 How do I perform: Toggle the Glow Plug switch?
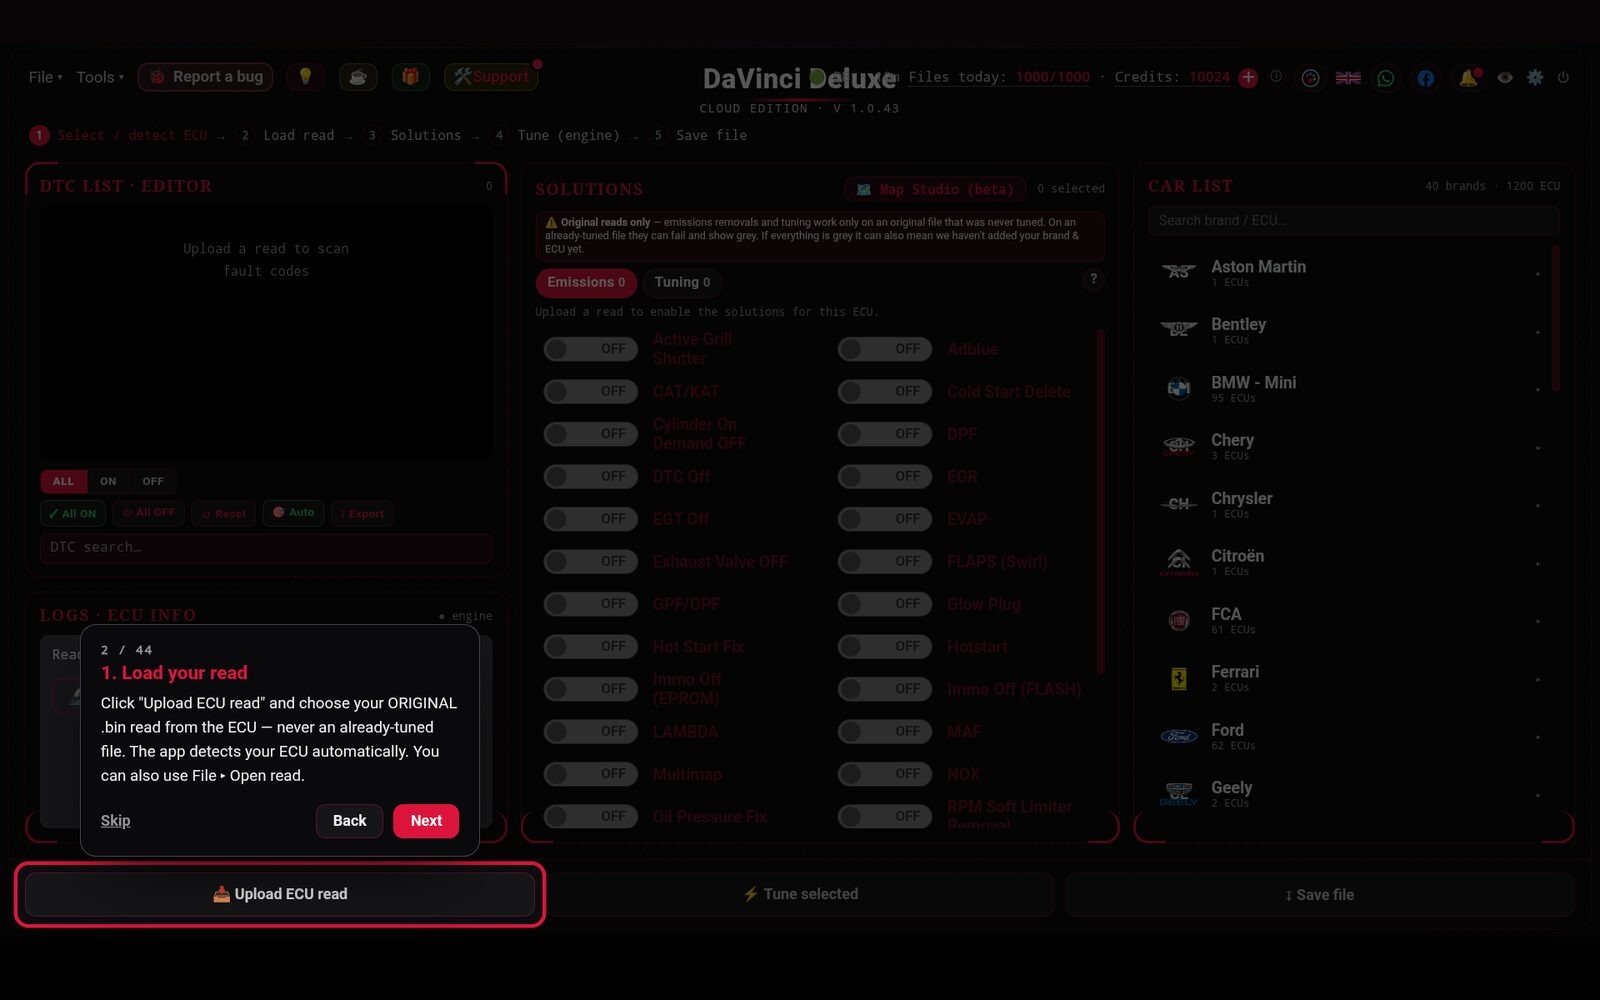pyautogui.click(x=885, y=604)
